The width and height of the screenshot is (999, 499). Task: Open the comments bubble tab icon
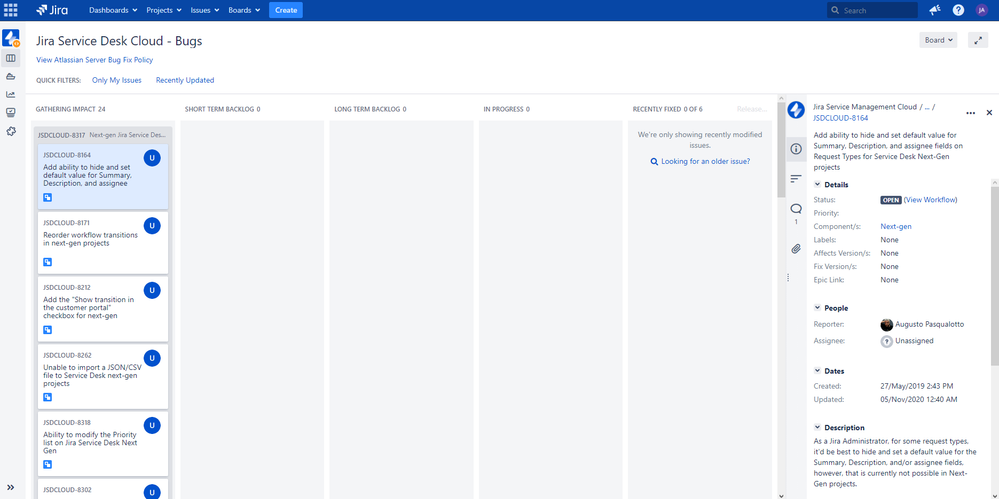point(796,209)
